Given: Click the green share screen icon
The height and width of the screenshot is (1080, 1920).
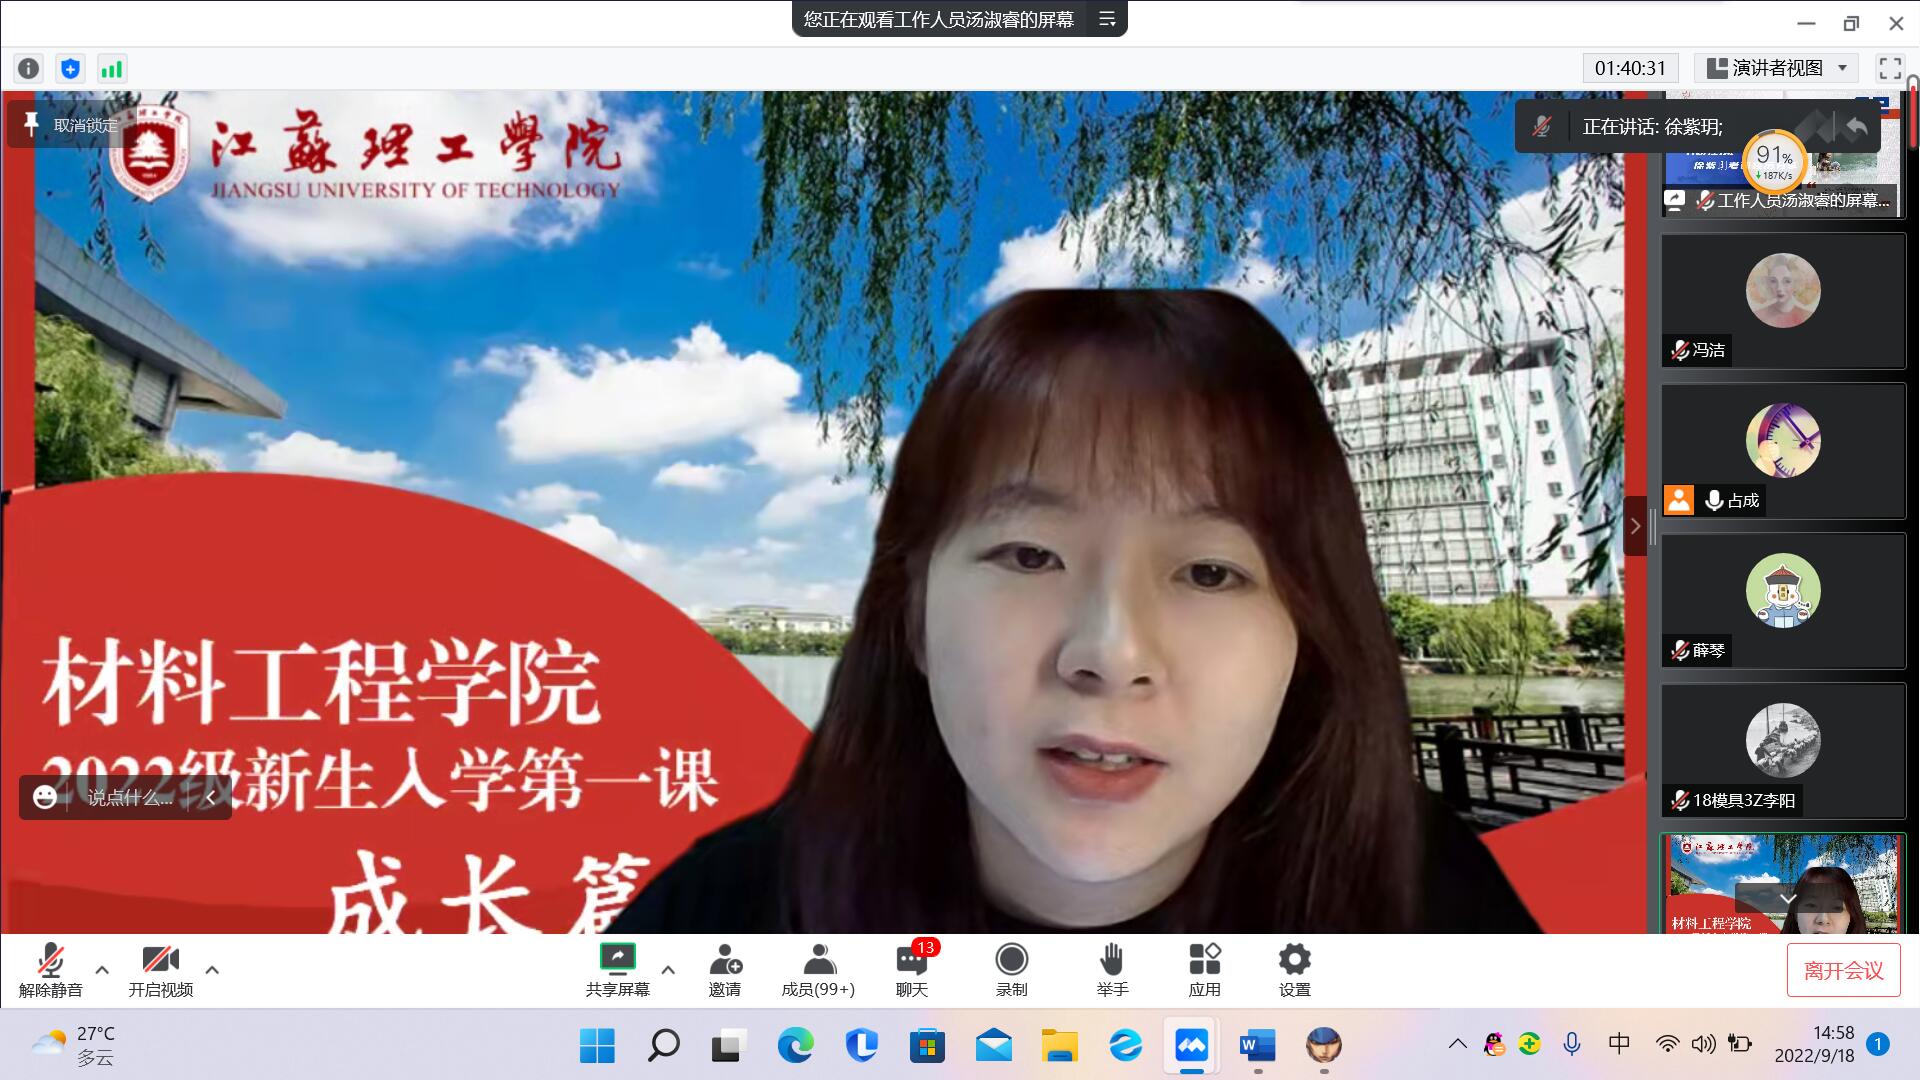Looking at the screenshot, I should (x=617, y=958).
